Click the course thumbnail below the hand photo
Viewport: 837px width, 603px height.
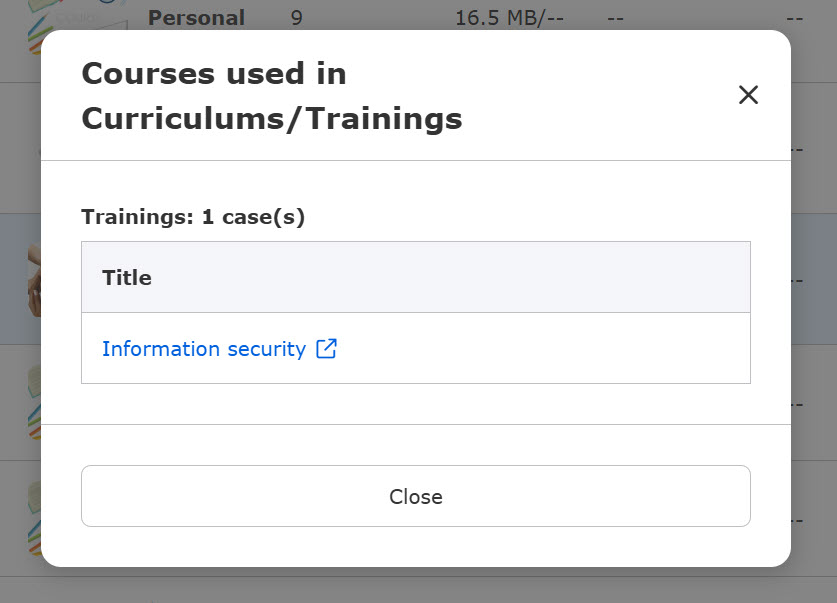point(34,402)
